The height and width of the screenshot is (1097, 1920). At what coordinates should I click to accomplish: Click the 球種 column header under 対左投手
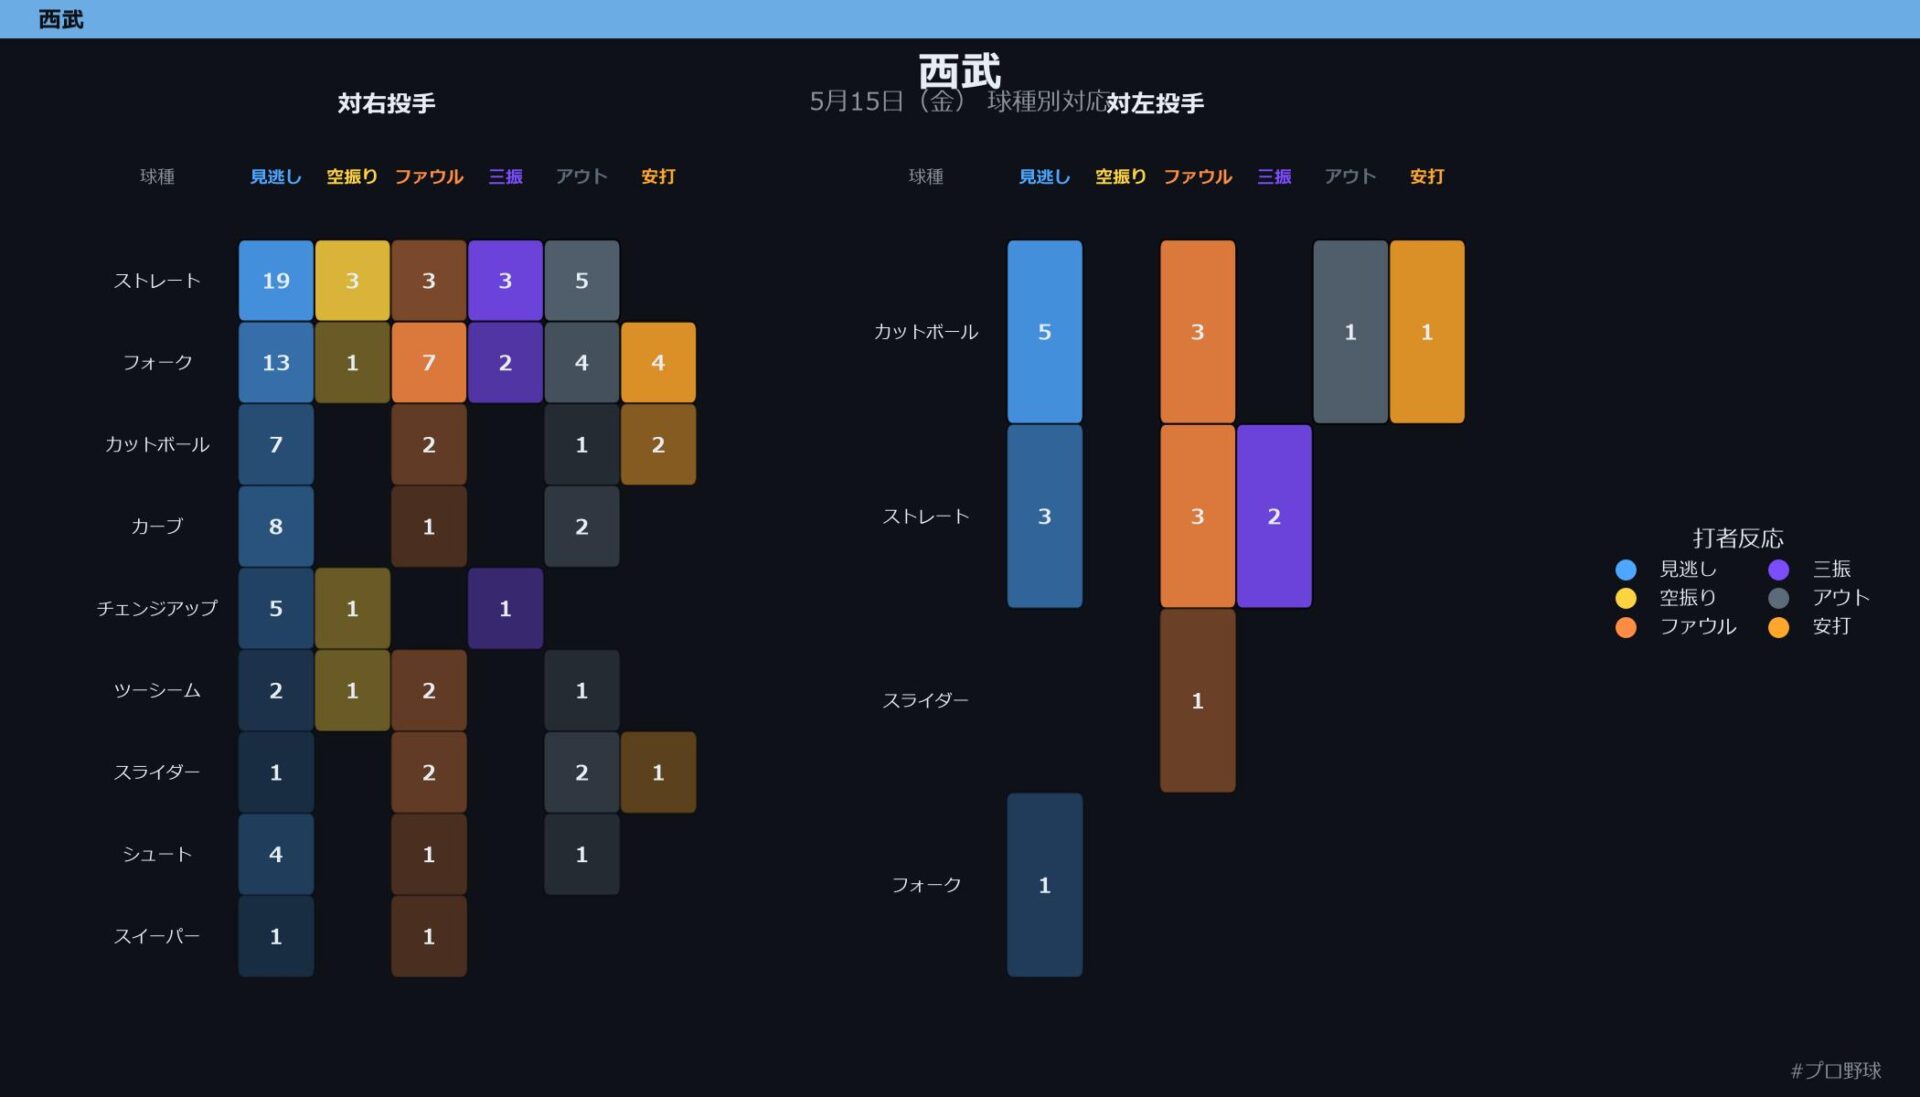point(926,177)
